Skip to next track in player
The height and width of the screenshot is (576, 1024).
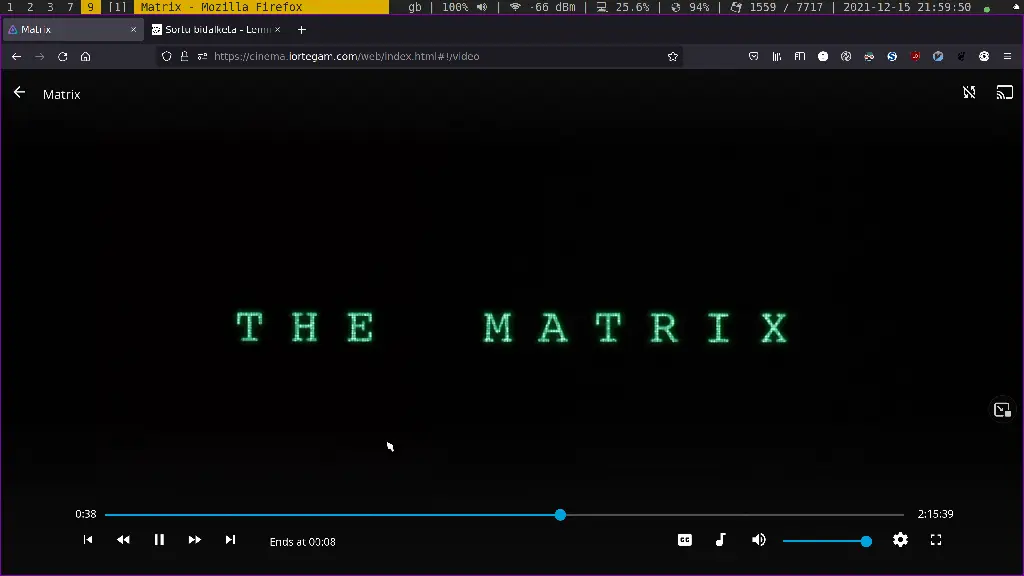[x=231, y=540]
